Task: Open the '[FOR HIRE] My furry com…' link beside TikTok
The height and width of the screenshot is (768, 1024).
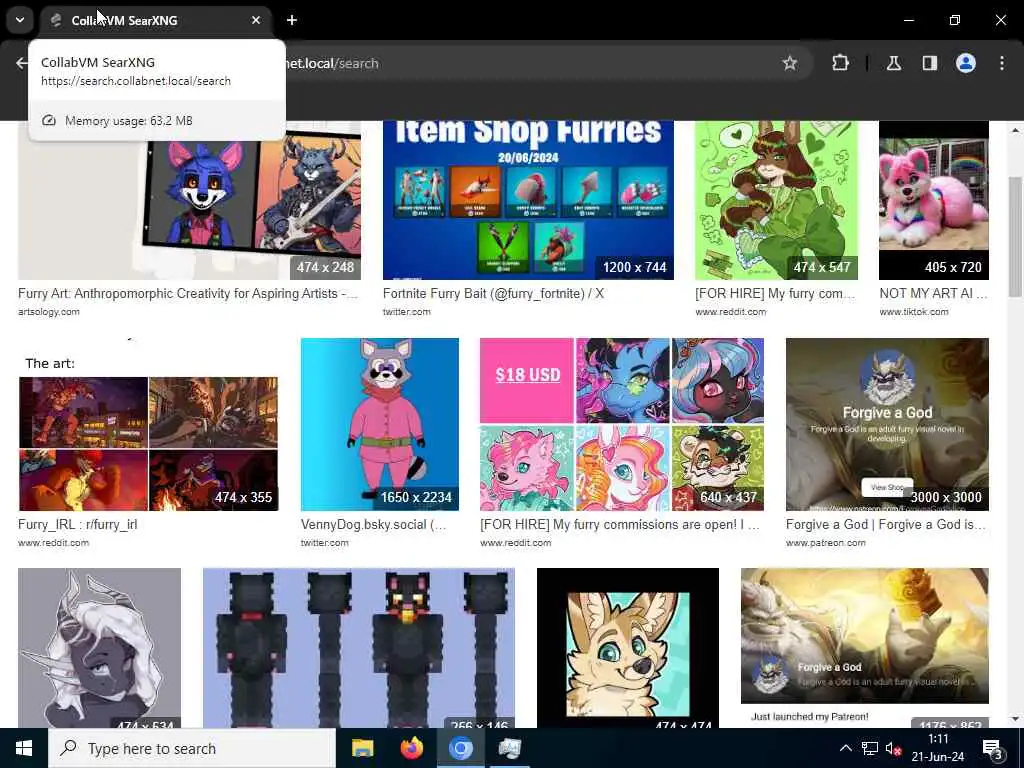Action: click(x=775, y=294)
